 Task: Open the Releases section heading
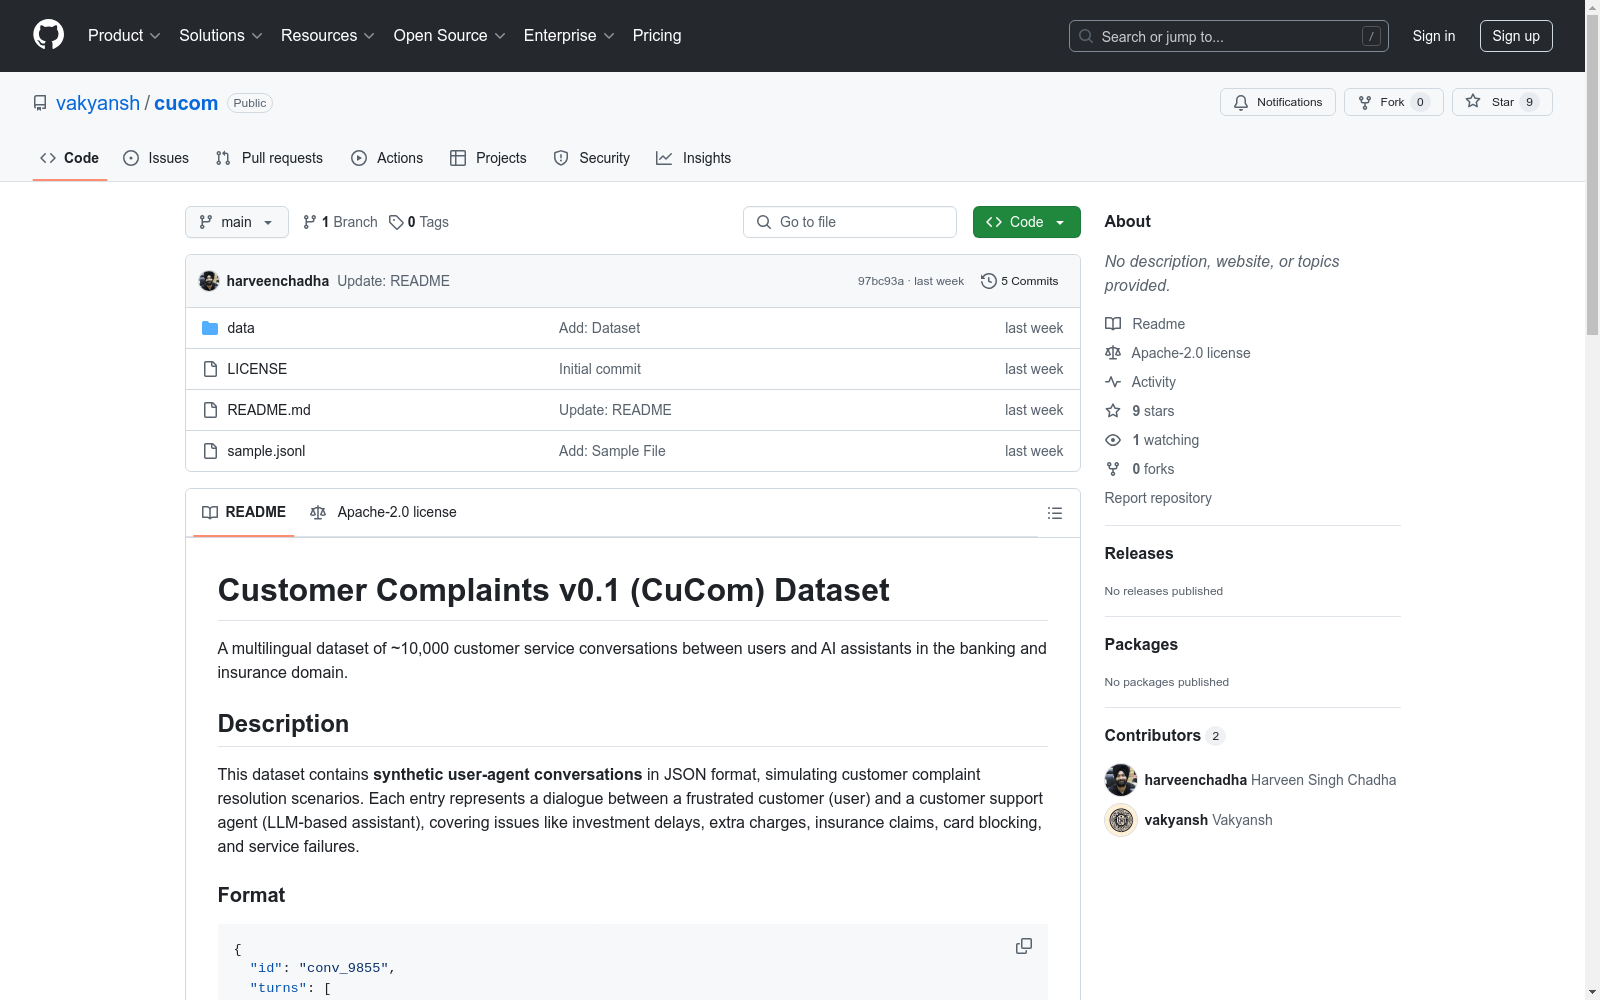(1139, 553)
